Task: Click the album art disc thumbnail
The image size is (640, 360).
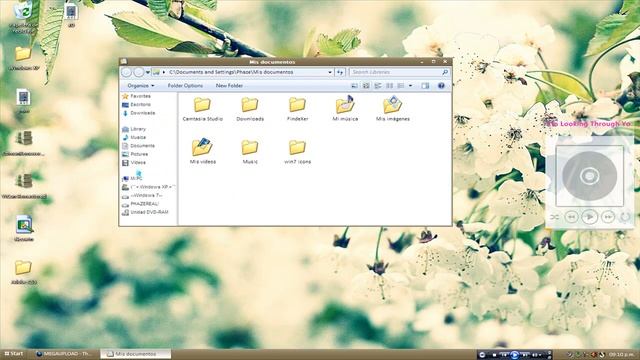Action: point(589,176)
